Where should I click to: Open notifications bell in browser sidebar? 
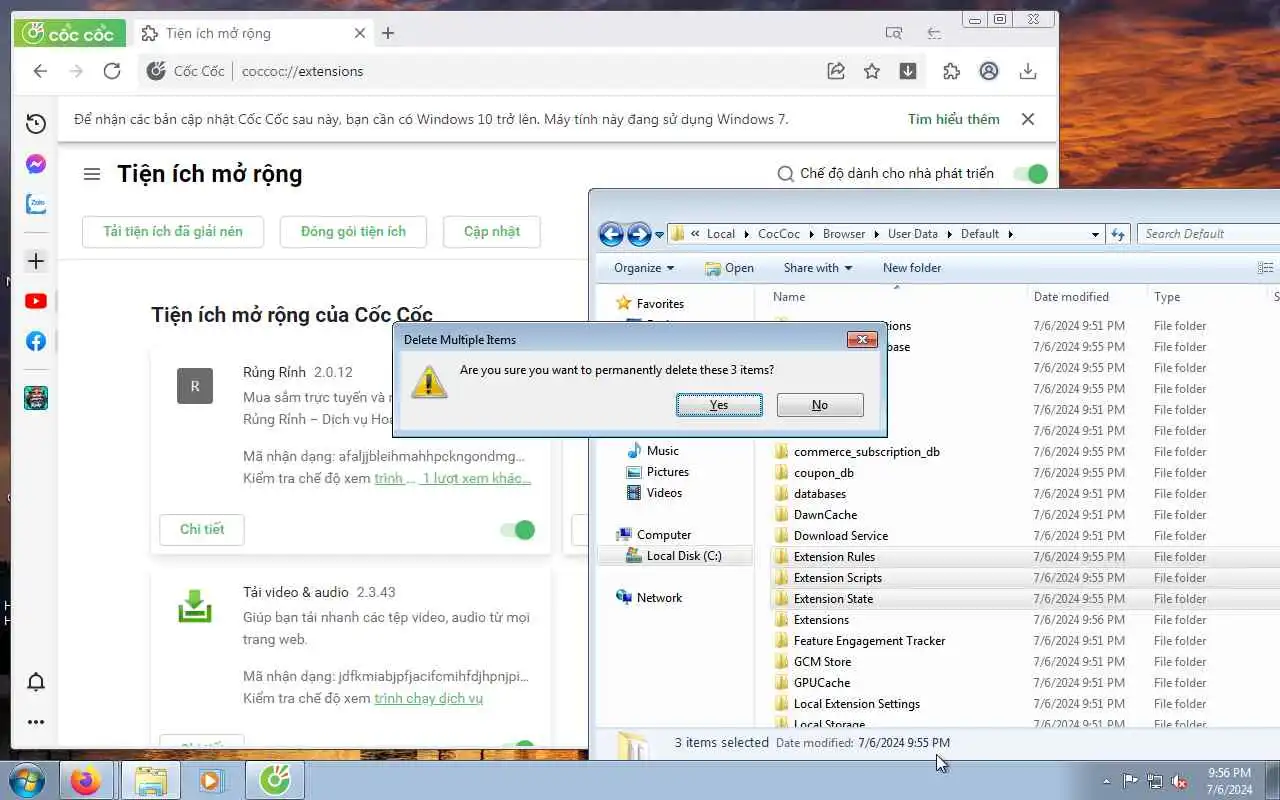36,682
